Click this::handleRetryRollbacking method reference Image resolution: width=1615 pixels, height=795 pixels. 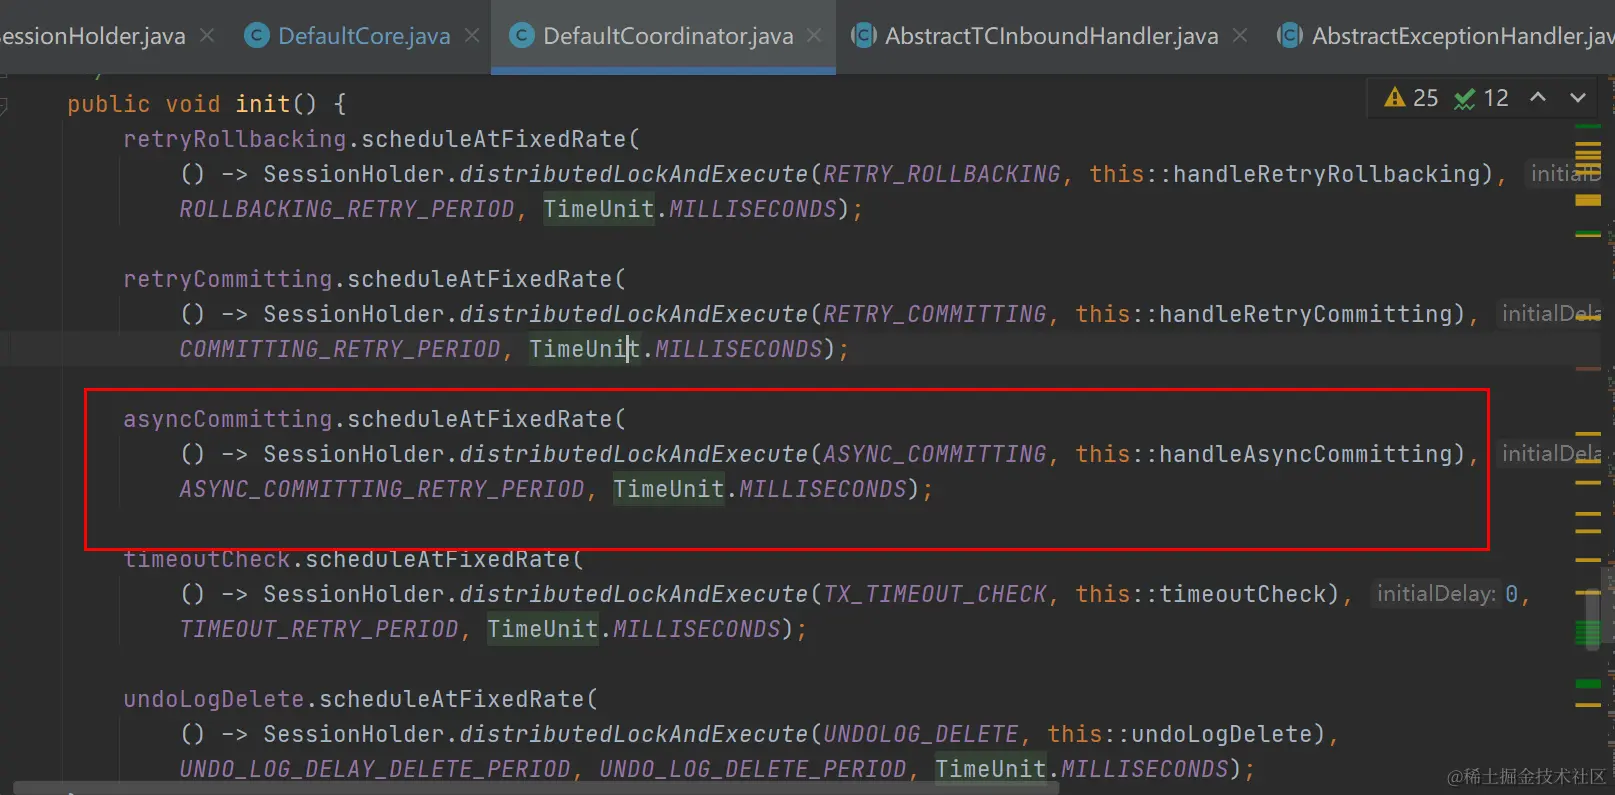(x=1284, y=174)
